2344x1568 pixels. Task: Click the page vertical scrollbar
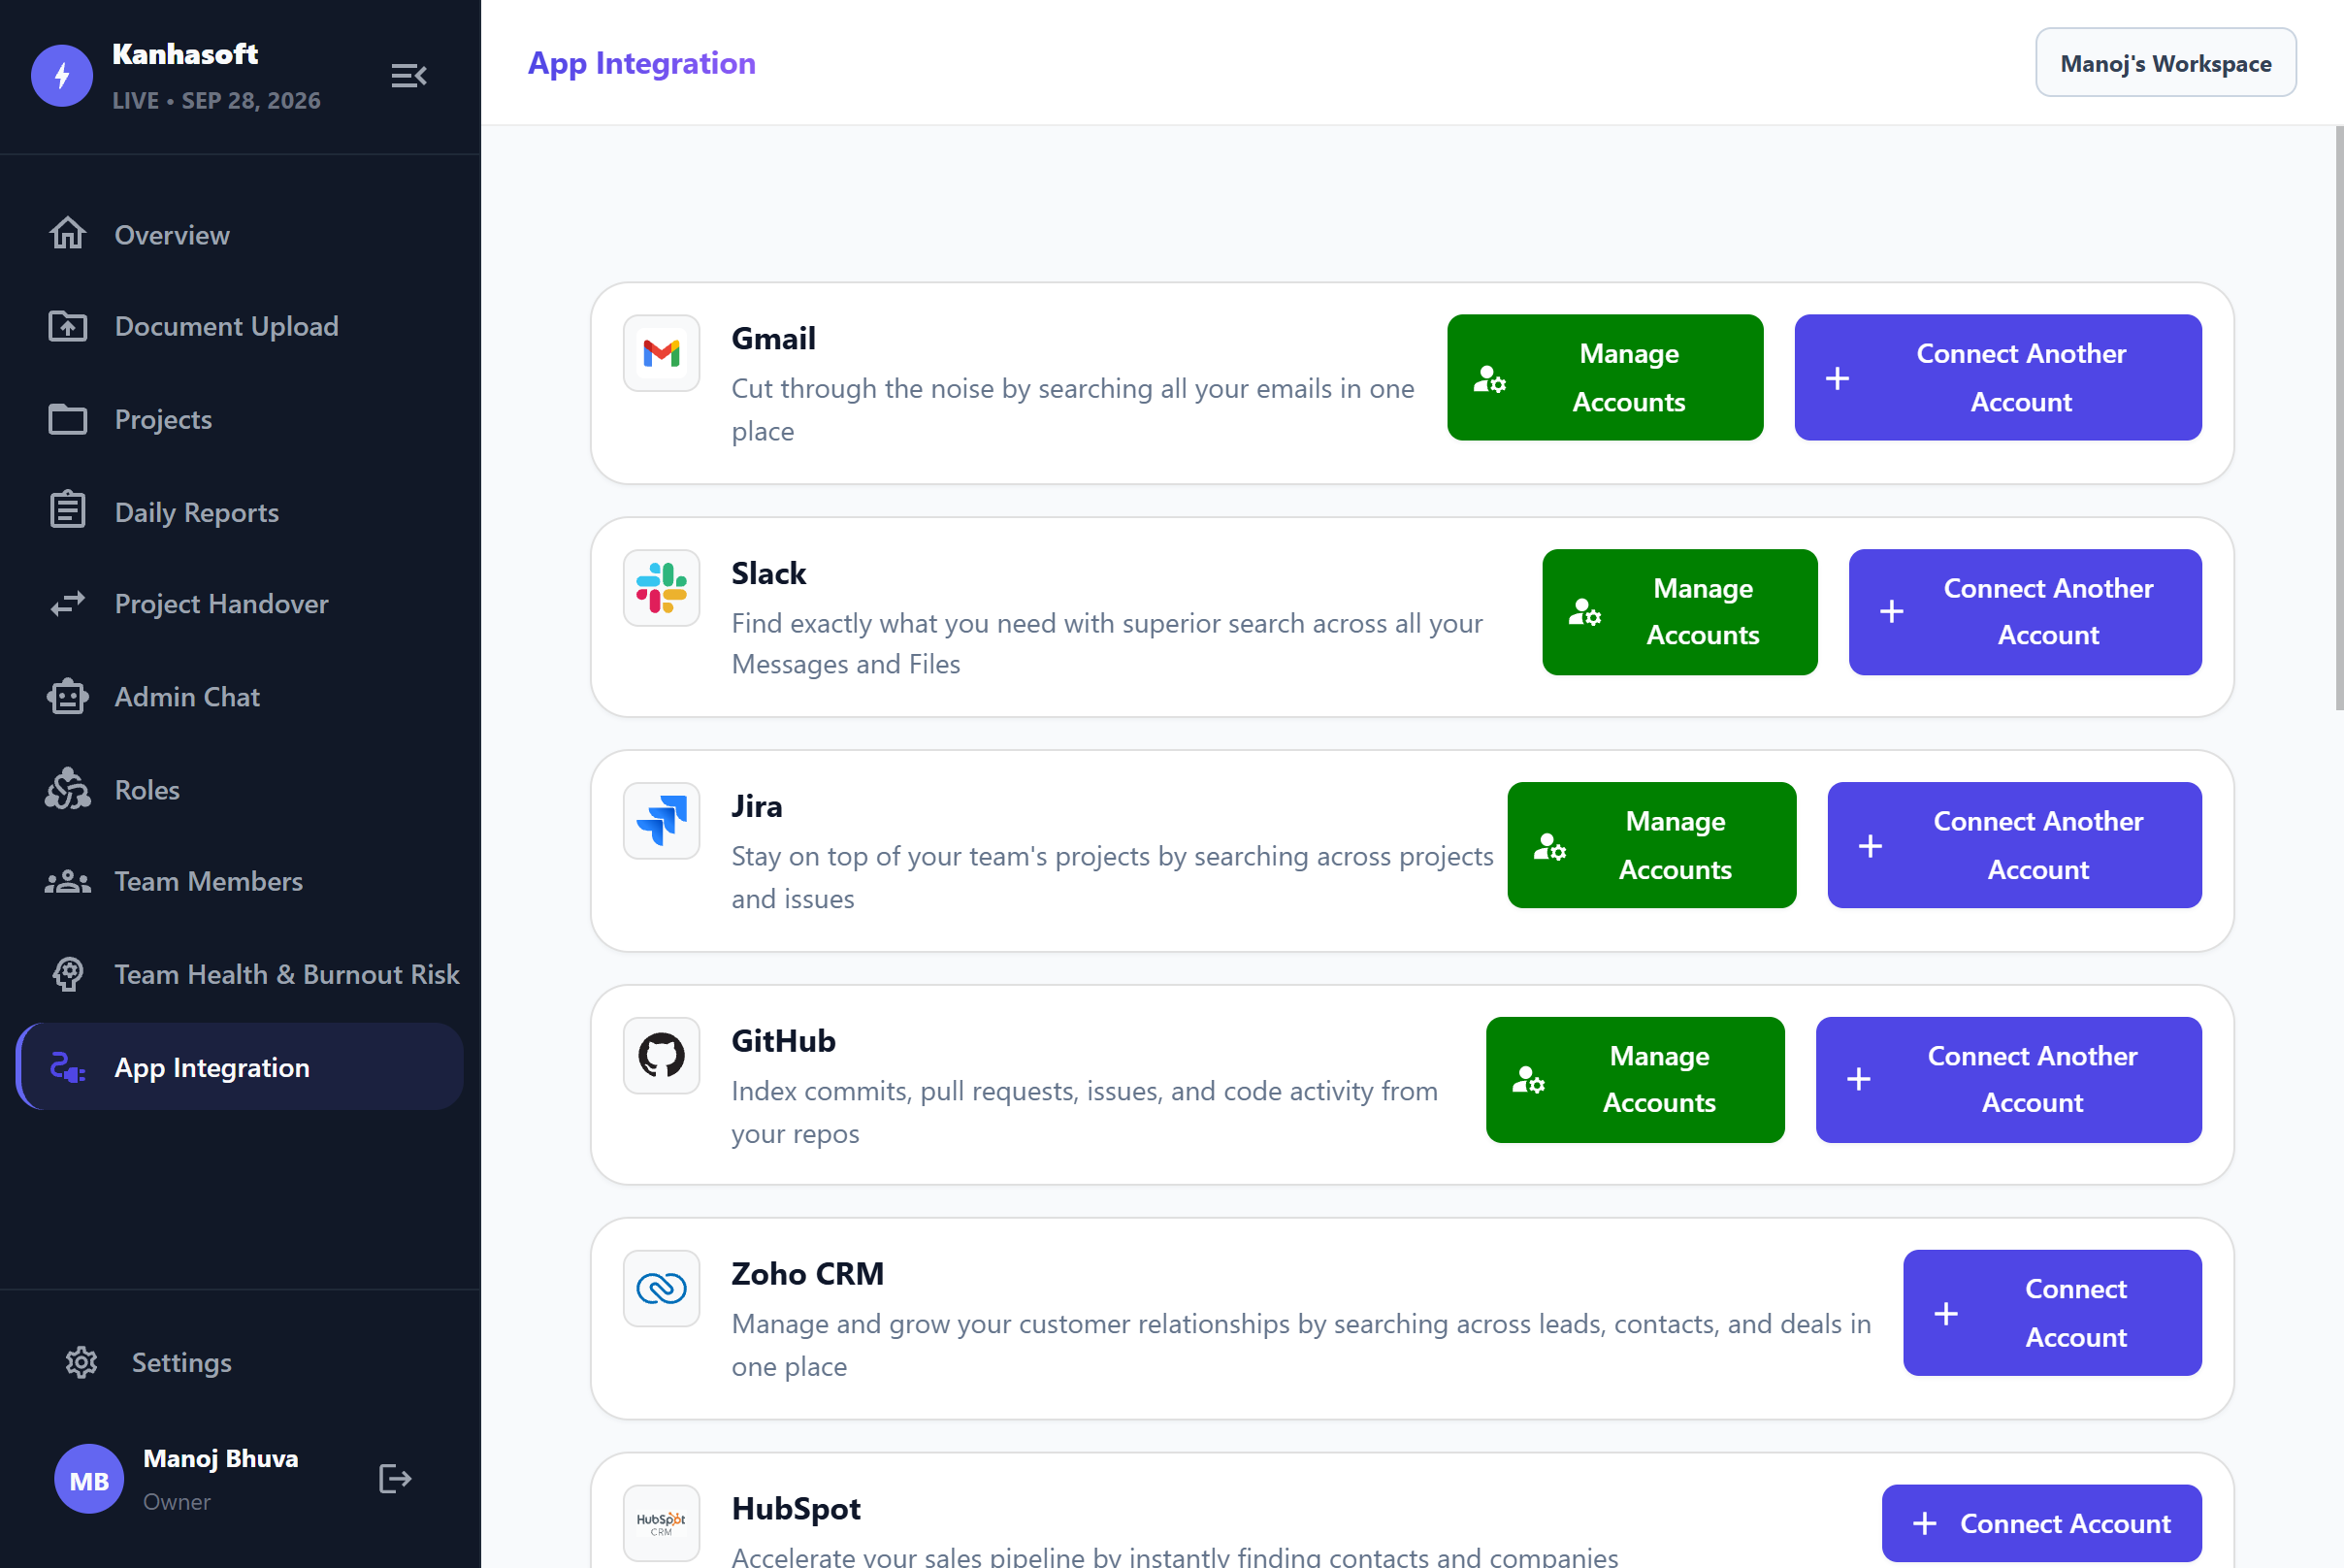pos(2338,418)
